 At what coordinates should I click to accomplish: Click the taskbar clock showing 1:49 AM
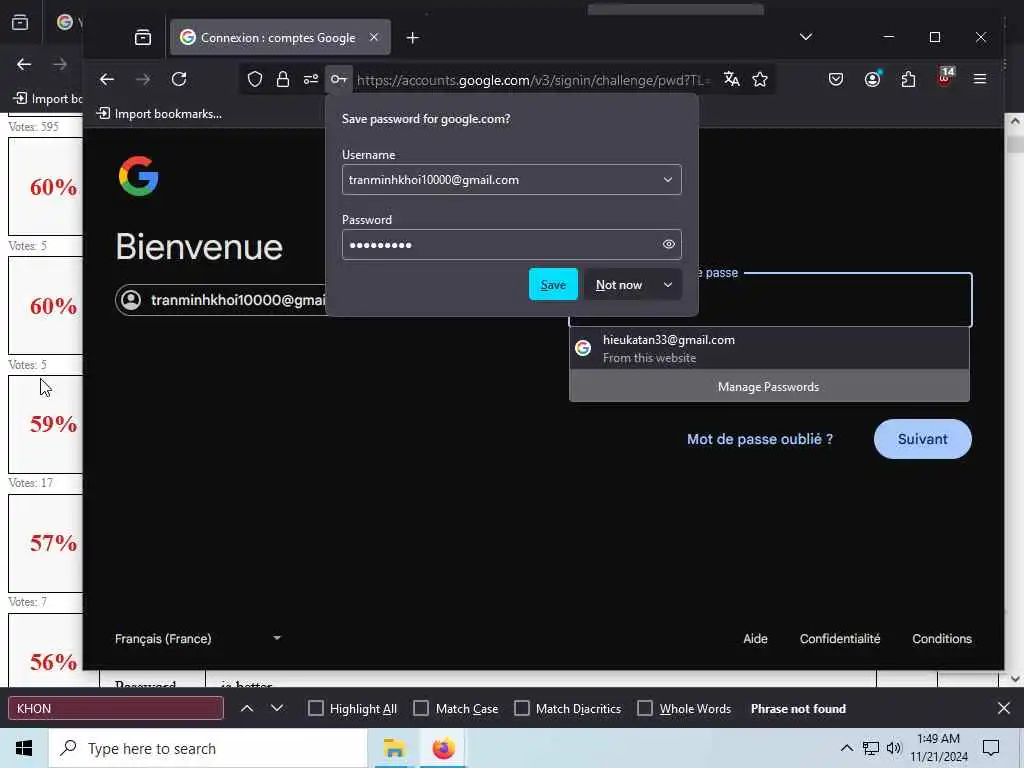(x=938, y=748)
